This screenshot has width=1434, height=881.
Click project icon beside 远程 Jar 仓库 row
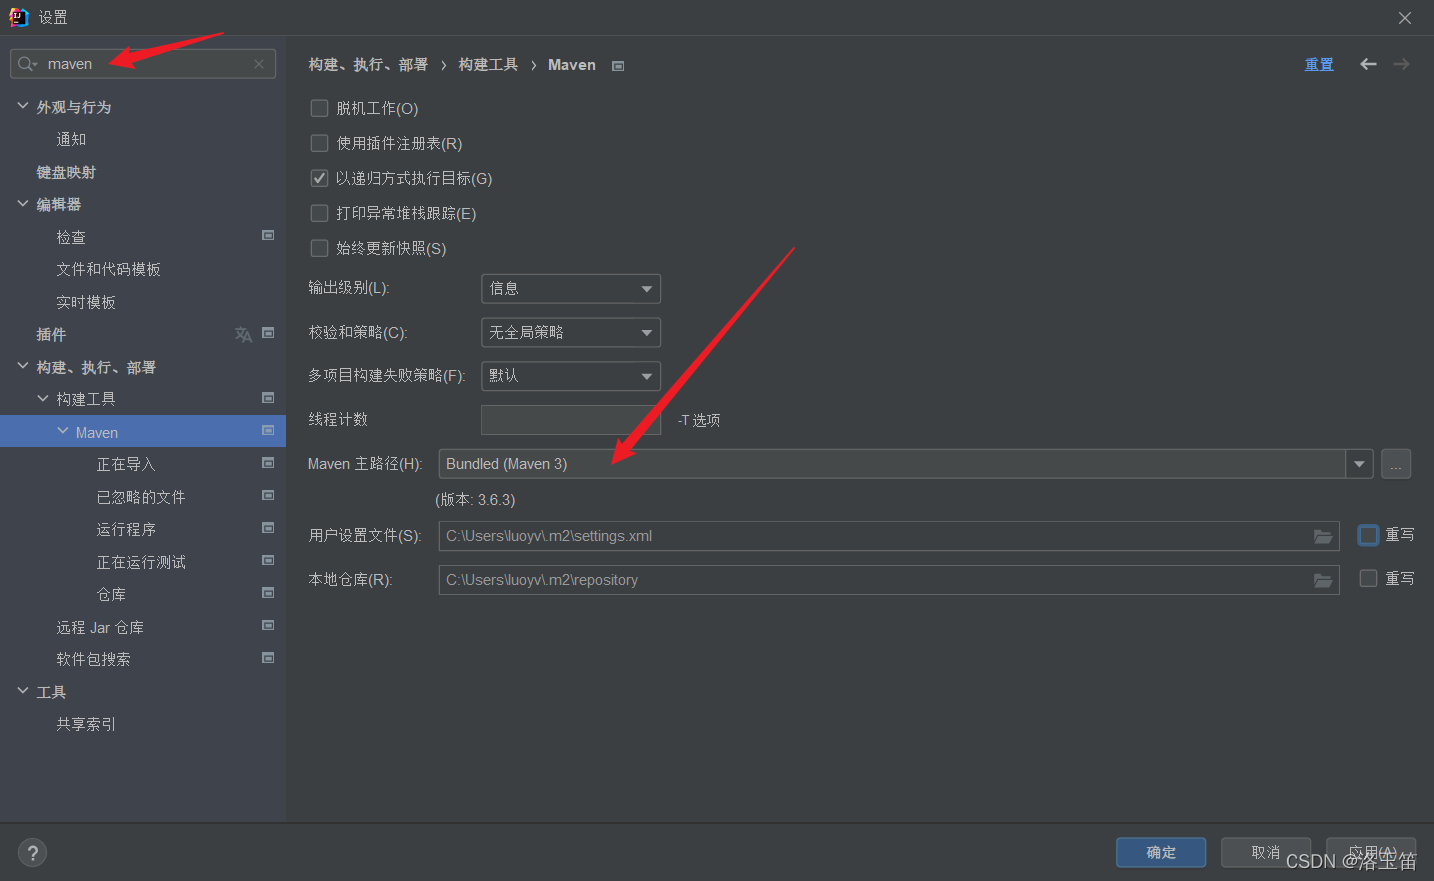tap(268, 625)
